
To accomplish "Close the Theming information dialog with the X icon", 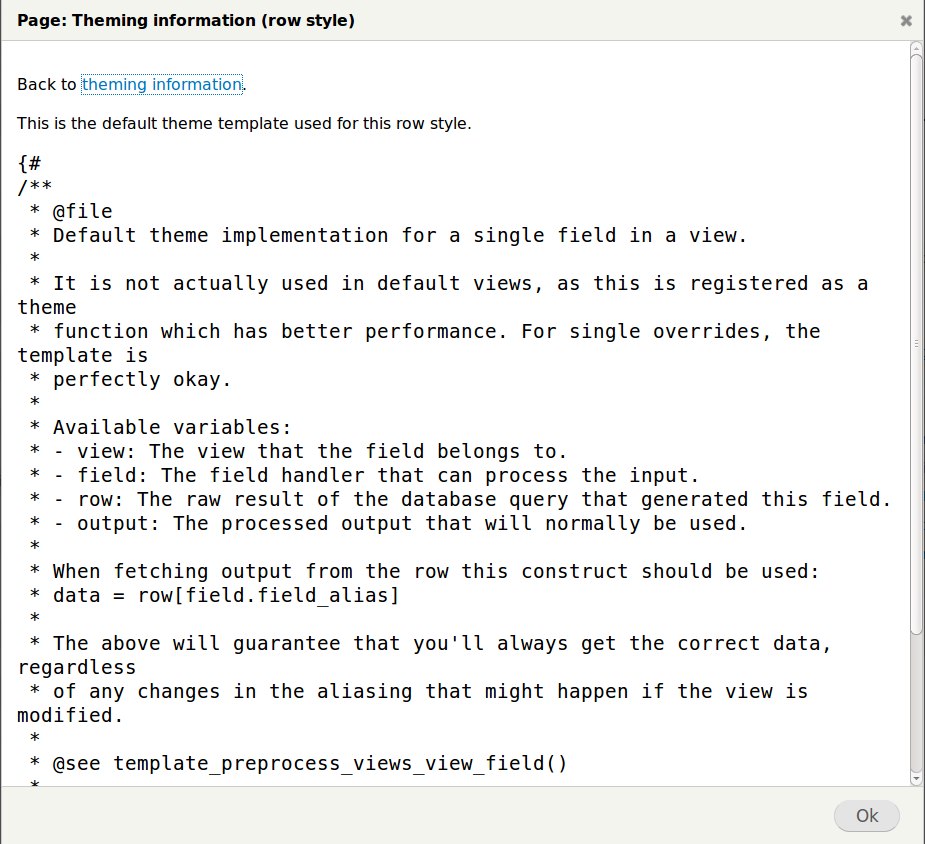I will [x=906, y=21].
